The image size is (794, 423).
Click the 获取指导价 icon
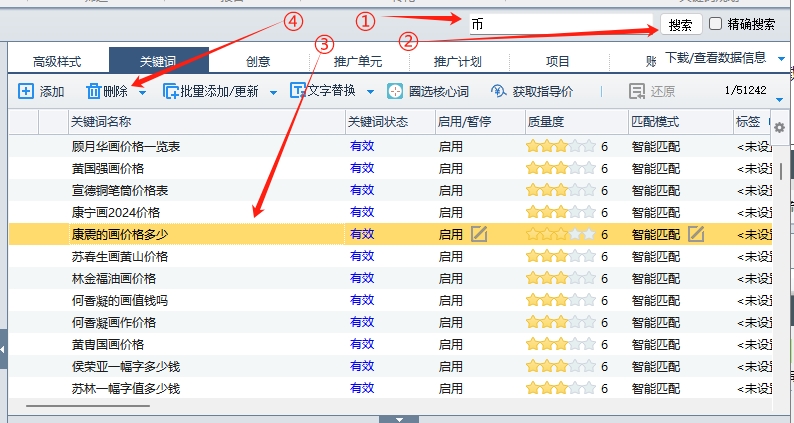click(x=498, y=92)
